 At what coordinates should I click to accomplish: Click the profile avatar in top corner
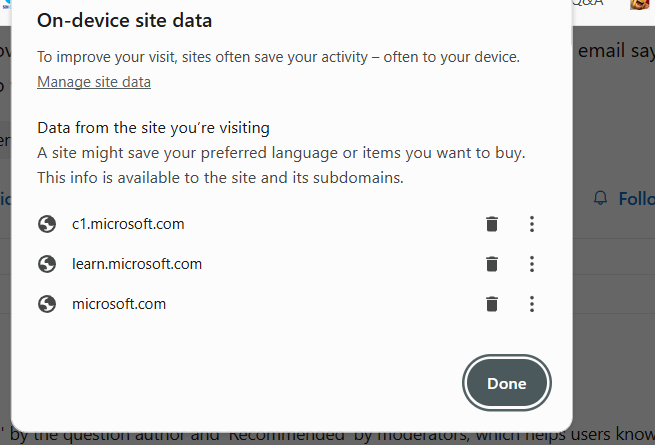click(640, 4)
